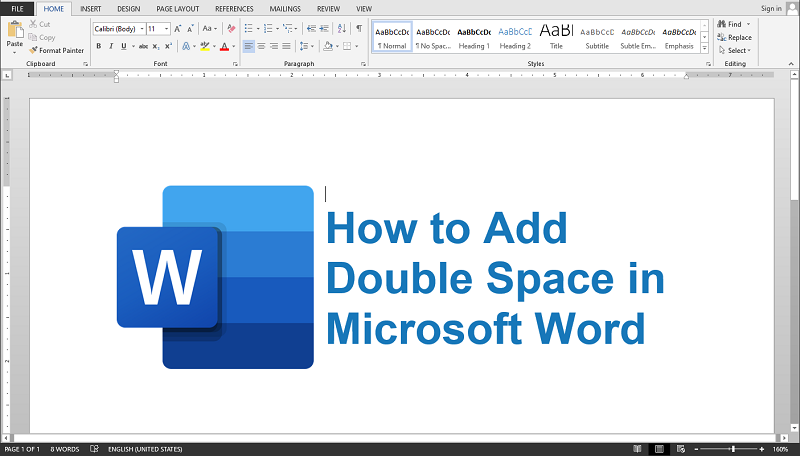Decrease font size with Shrink Font

click(x=190, y=29)
